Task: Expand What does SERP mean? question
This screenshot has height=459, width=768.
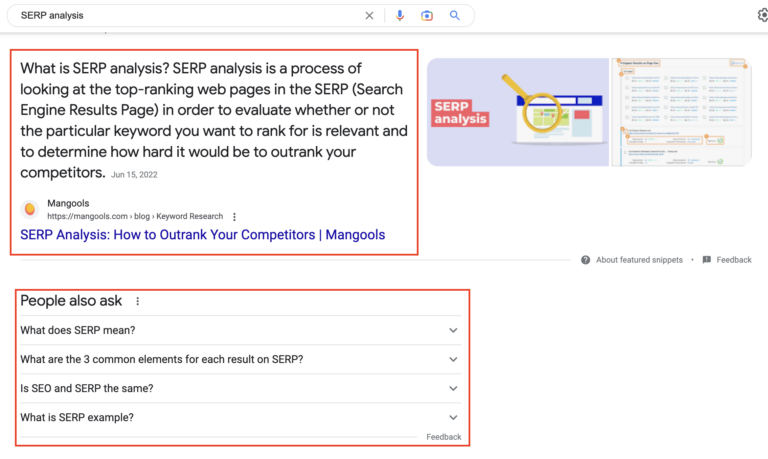Action: point(240,330)
